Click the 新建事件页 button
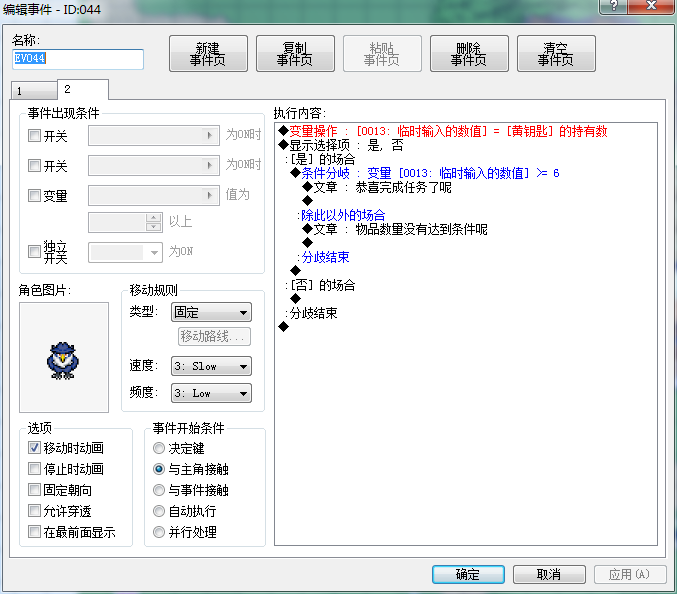 click(x=208, y=54)
